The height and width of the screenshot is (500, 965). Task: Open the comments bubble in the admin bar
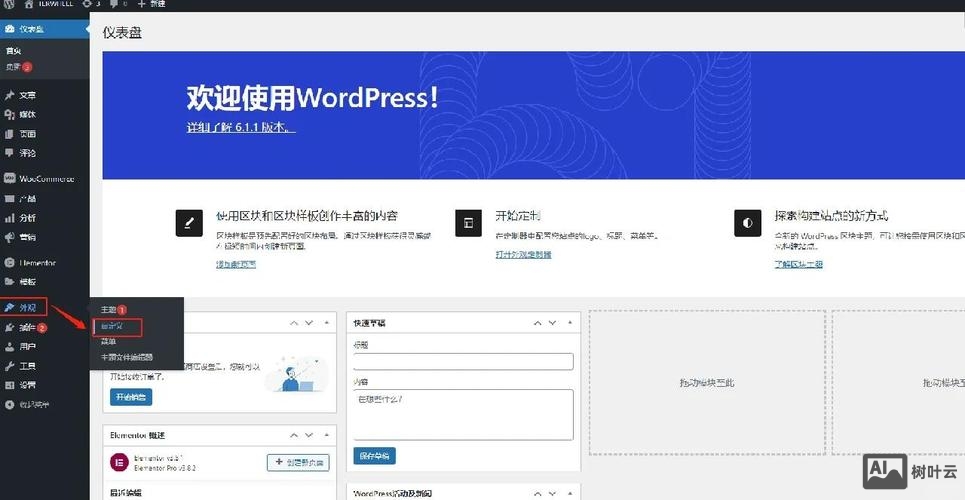[x=118, y=4]
